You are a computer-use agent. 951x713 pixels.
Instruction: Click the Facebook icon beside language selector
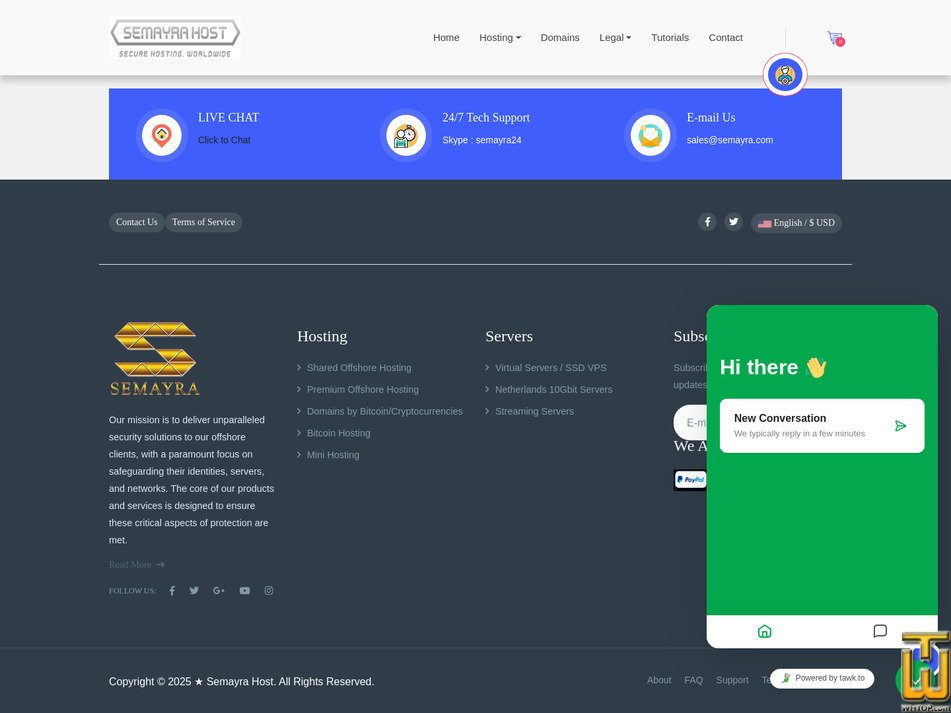(x=707, y=222)
